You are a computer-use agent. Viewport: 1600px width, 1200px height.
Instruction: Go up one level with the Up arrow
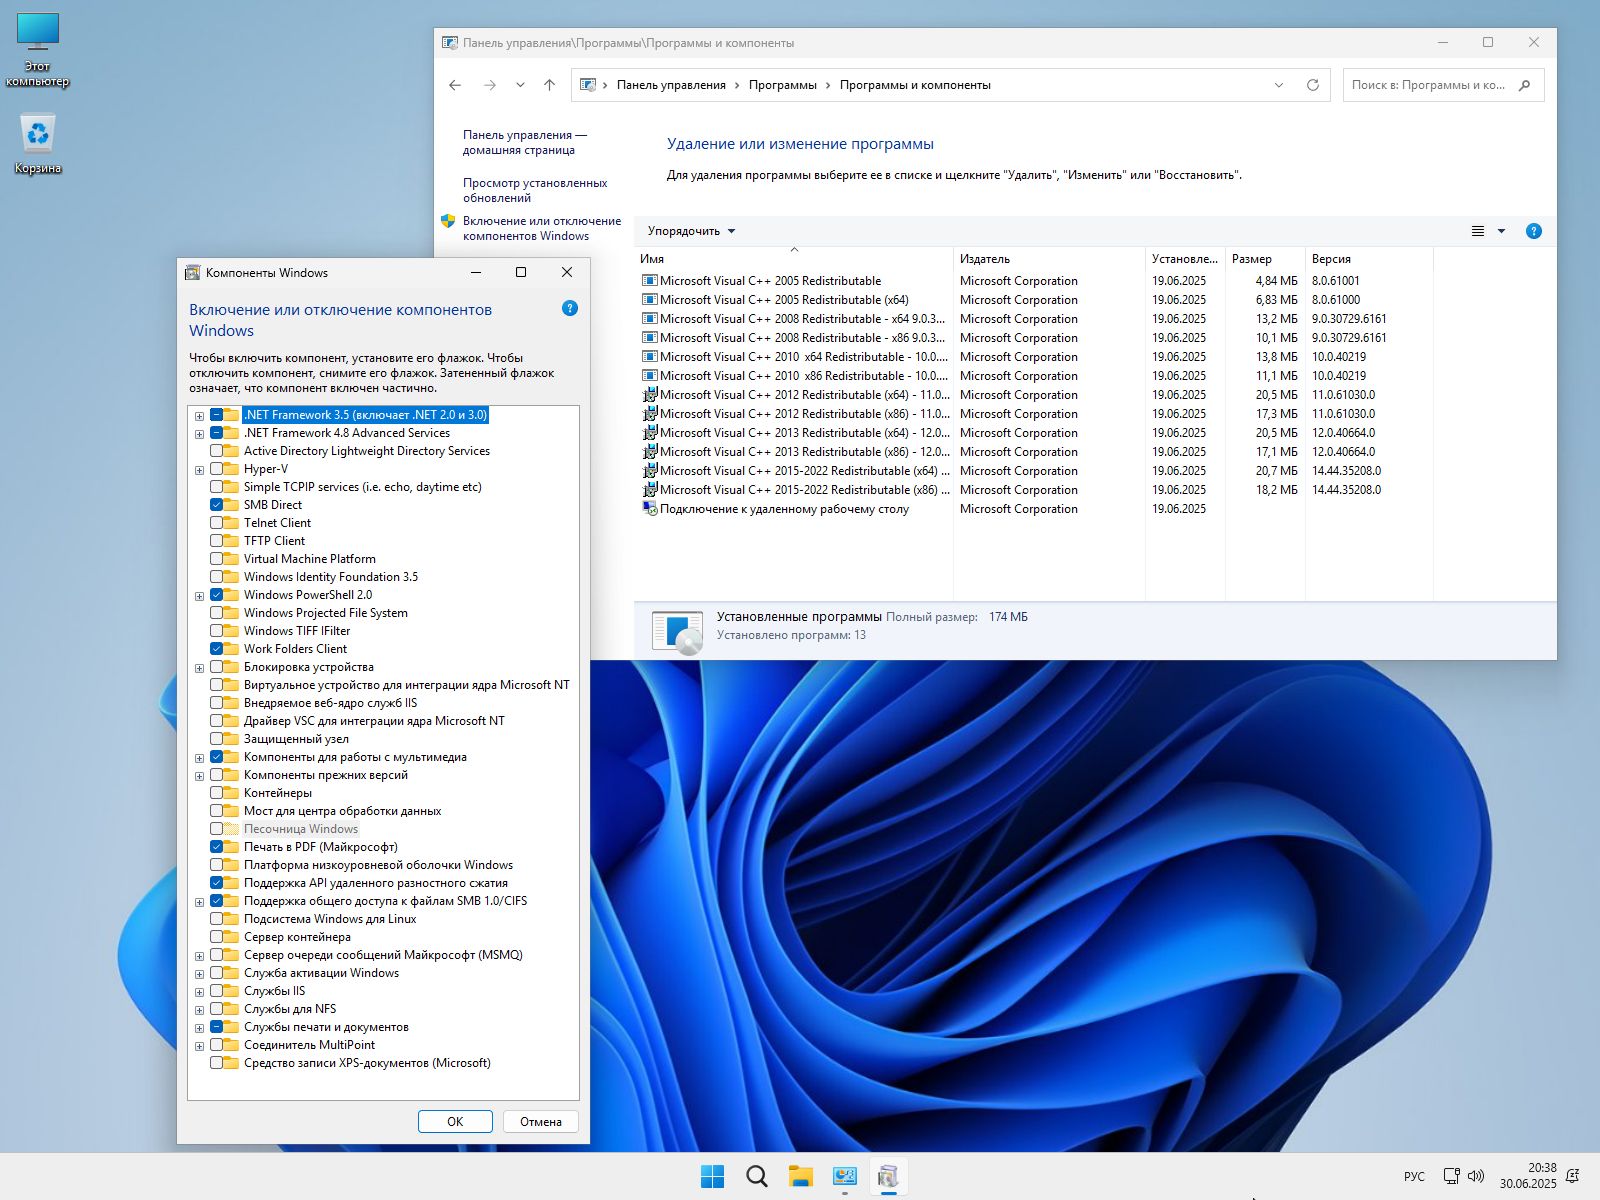click(549, 85)
